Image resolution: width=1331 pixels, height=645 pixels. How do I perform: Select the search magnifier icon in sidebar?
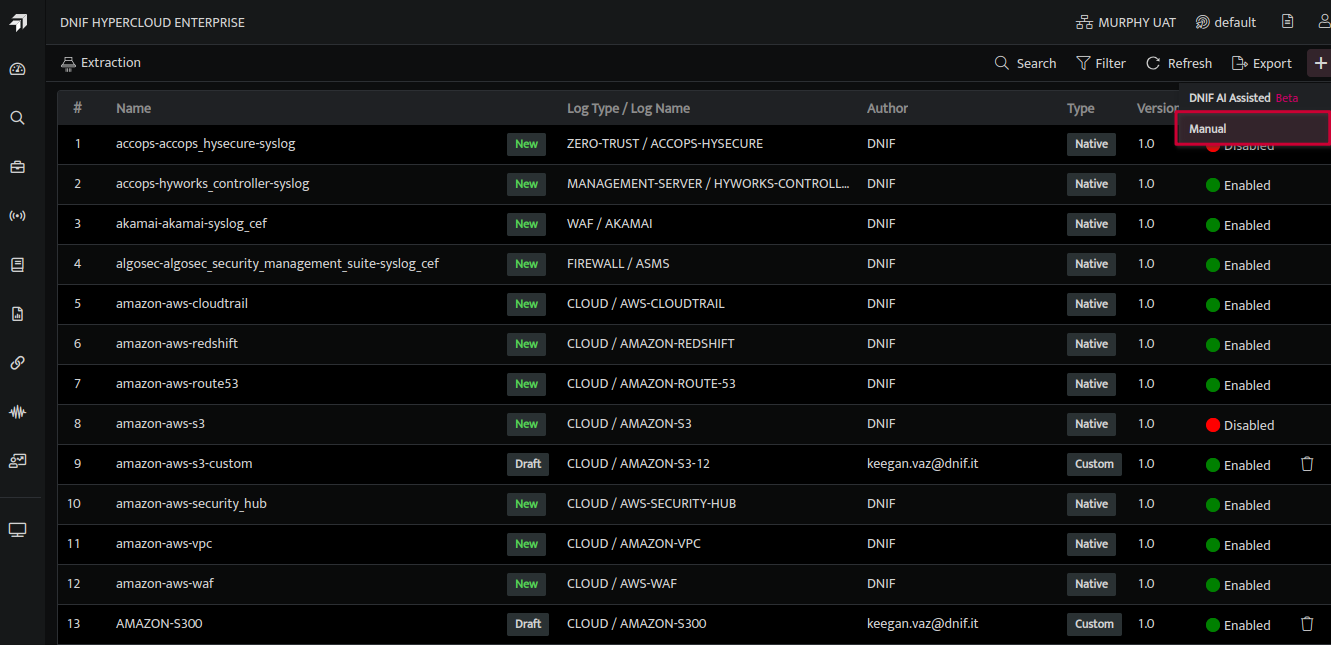(17, 117)
